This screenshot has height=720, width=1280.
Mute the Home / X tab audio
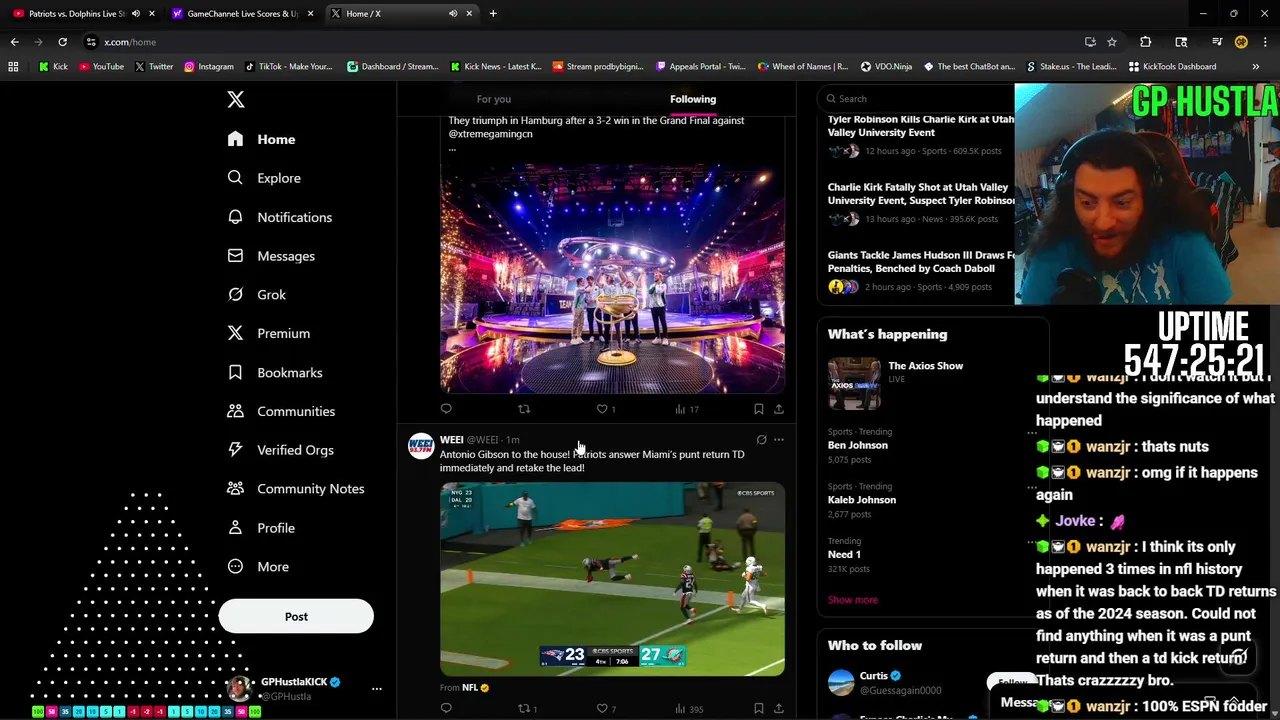(452, 14)
